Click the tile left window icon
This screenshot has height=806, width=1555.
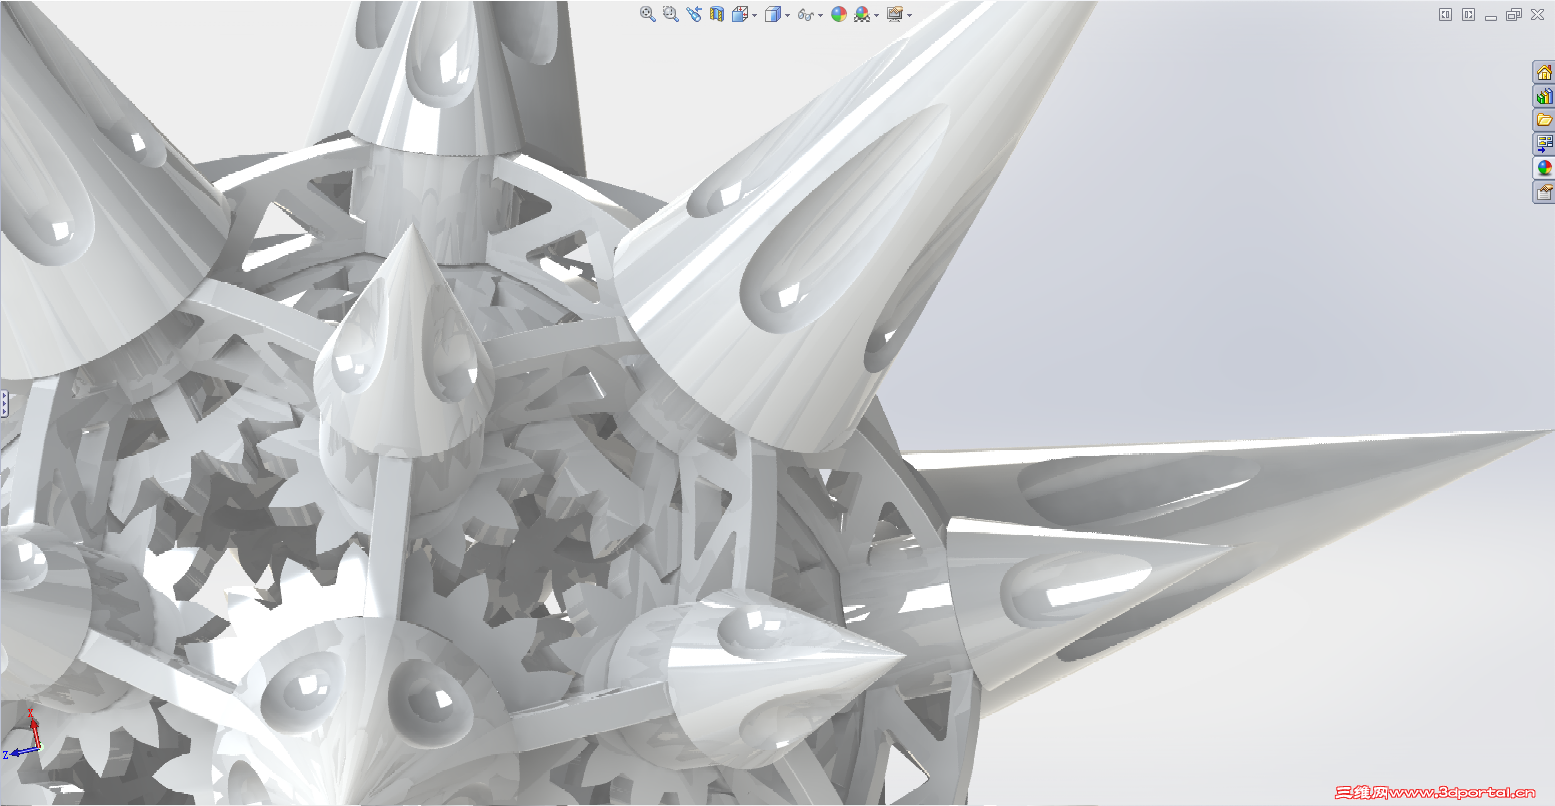[1445, 14]
